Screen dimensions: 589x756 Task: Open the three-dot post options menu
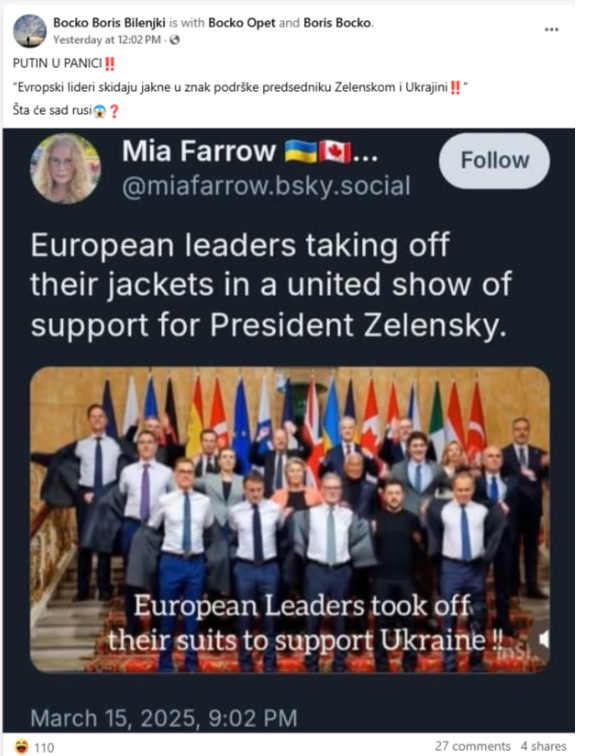(x=551, y=29)
